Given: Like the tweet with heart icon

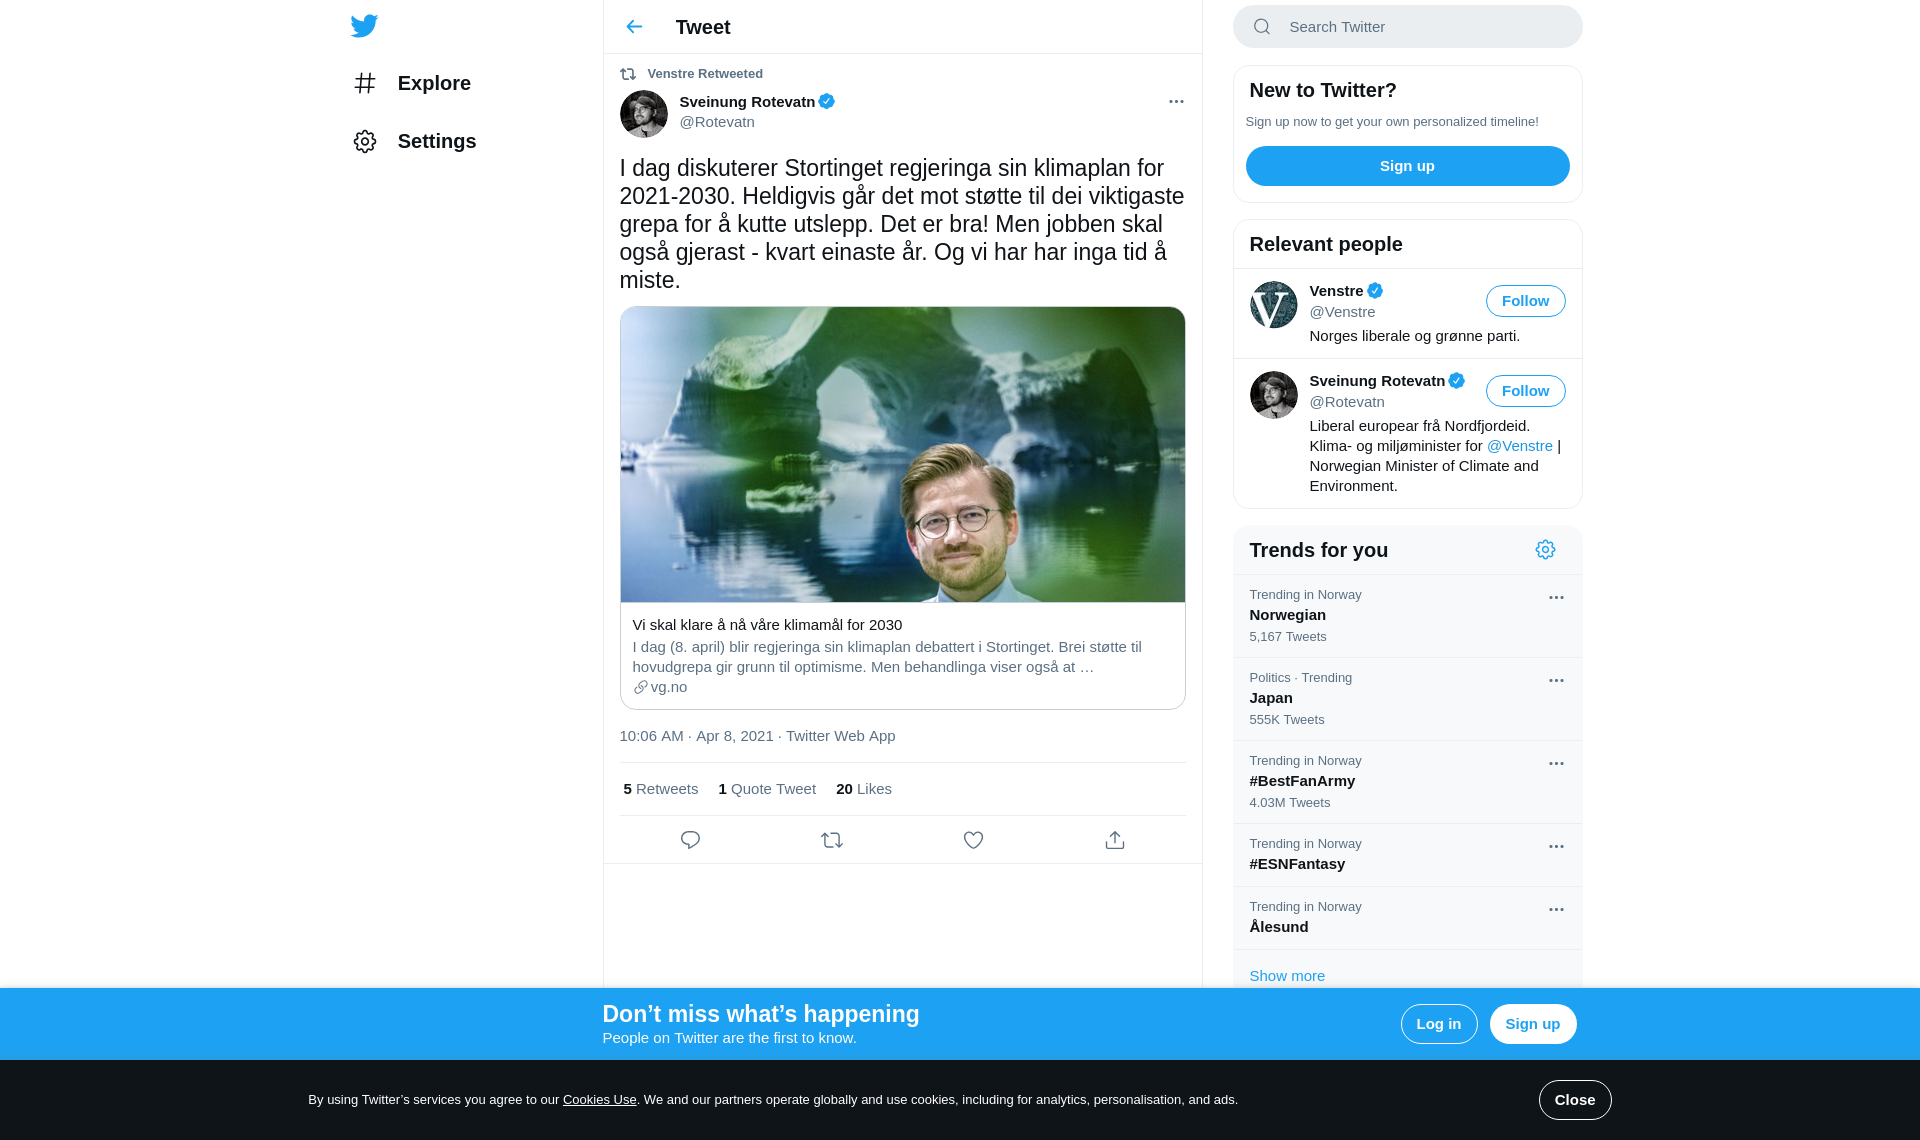Looking at the screenshot, I should (973, 840).
